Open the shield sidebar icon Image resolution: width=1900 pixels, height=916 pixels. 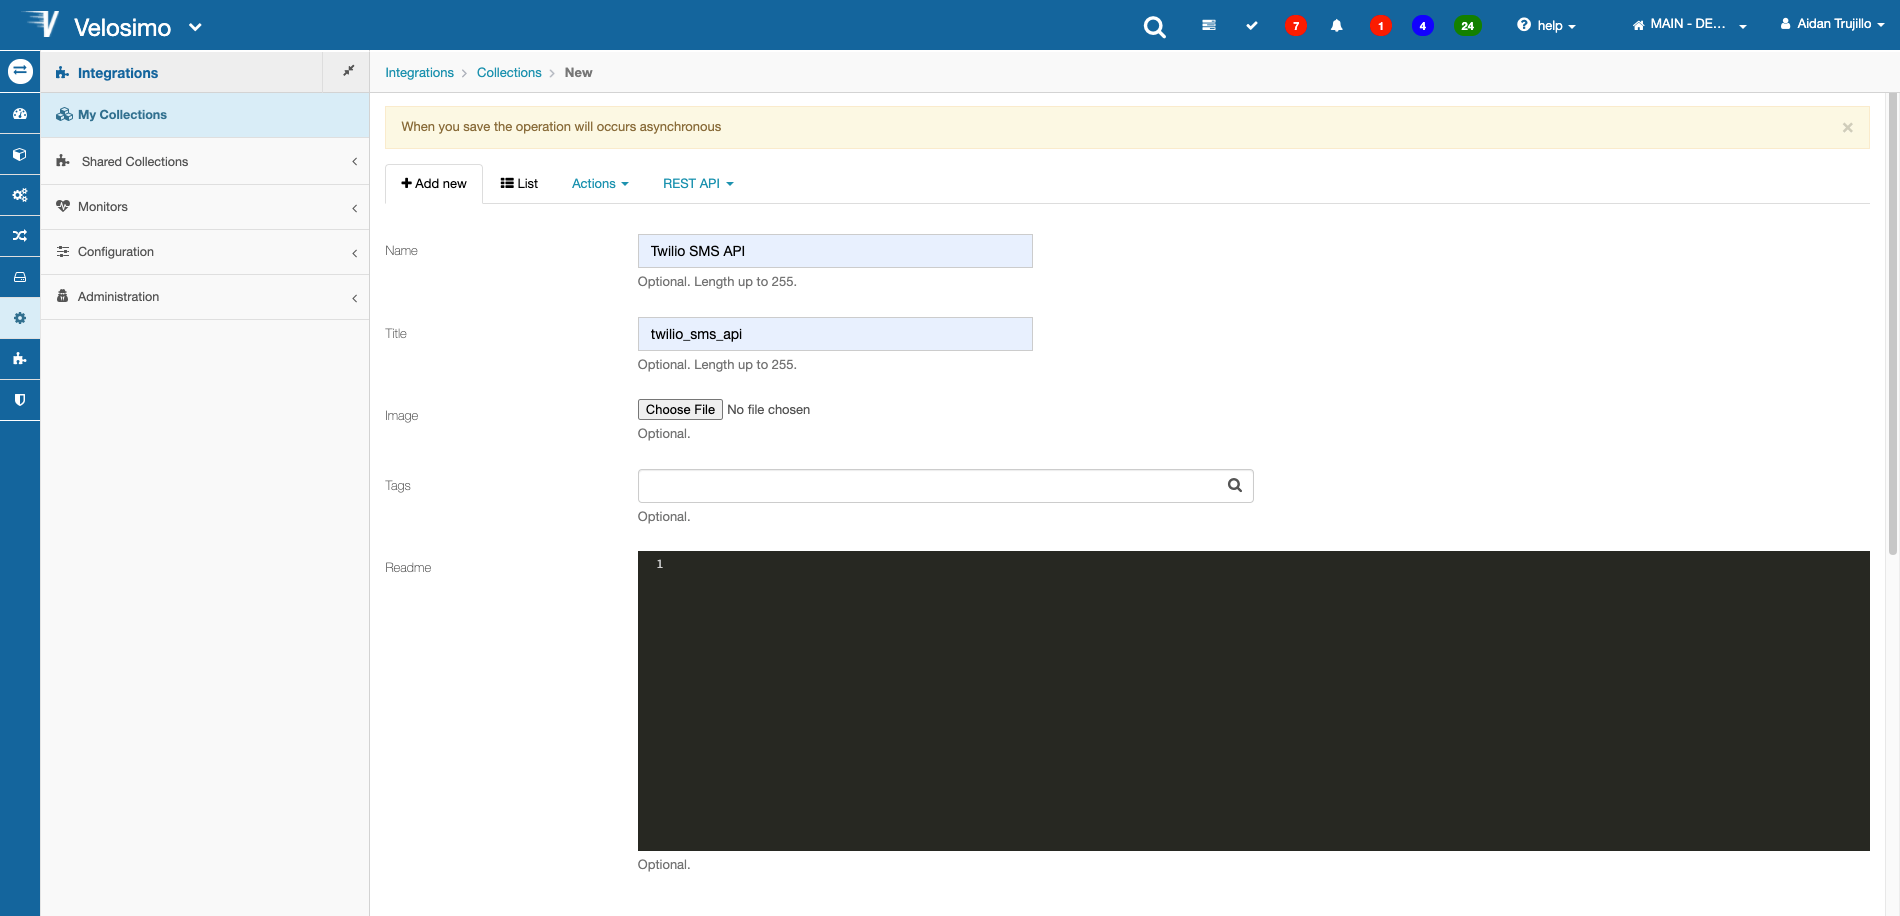point(20,400)
